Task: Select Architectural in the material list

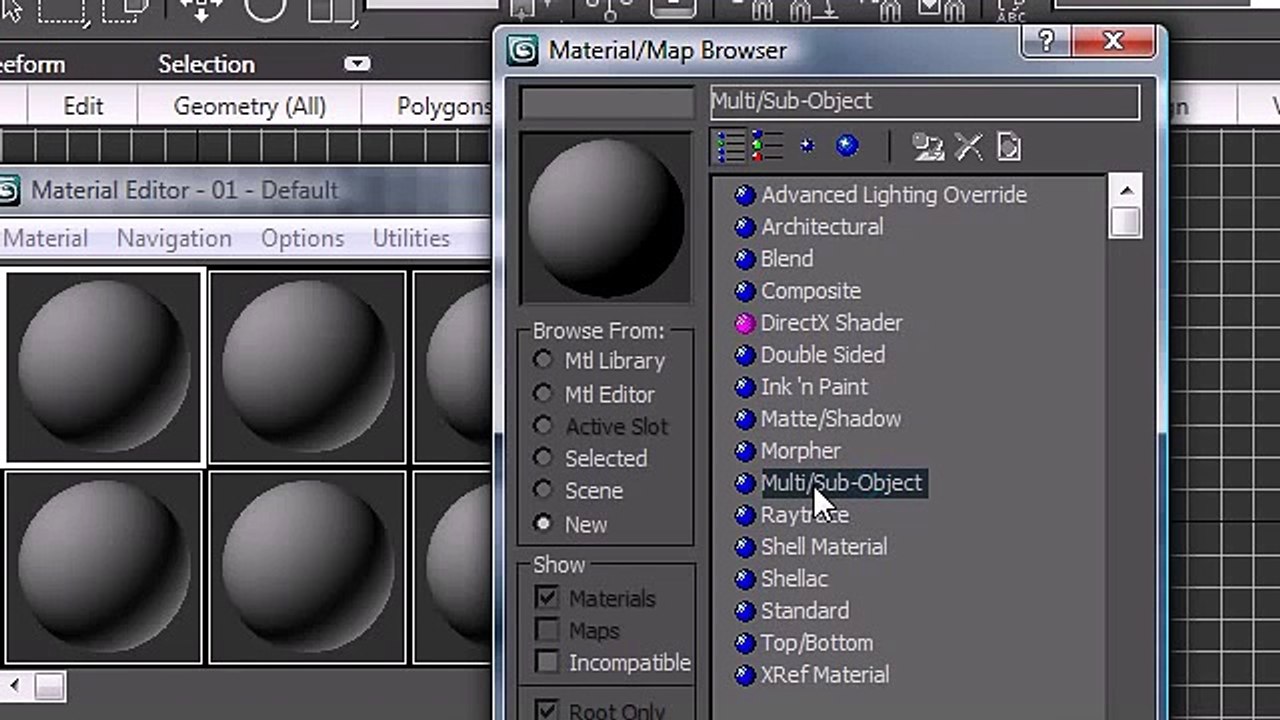Action: [x=822, y=227]
